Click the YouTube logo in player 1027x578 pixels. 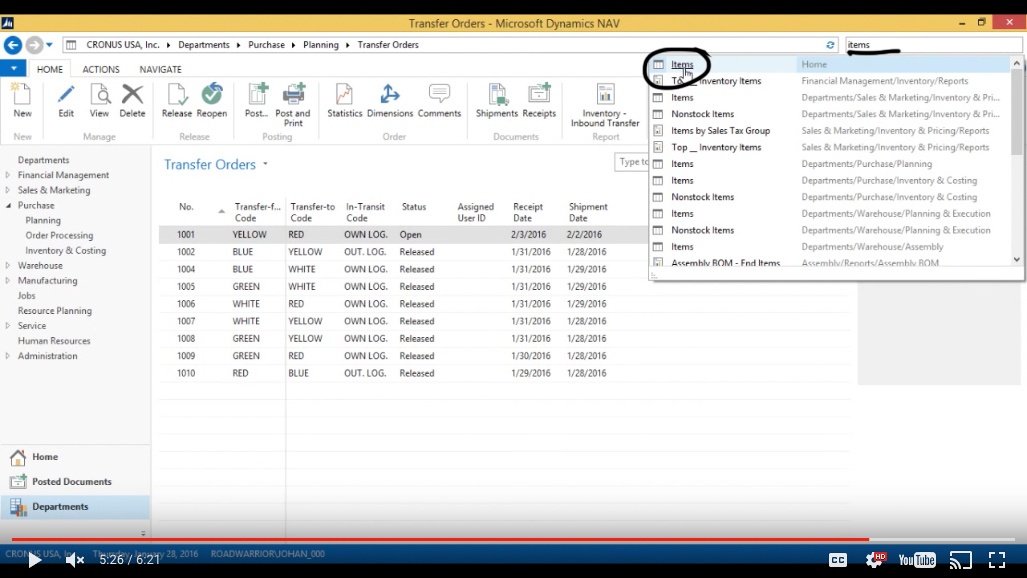point(917,560)
